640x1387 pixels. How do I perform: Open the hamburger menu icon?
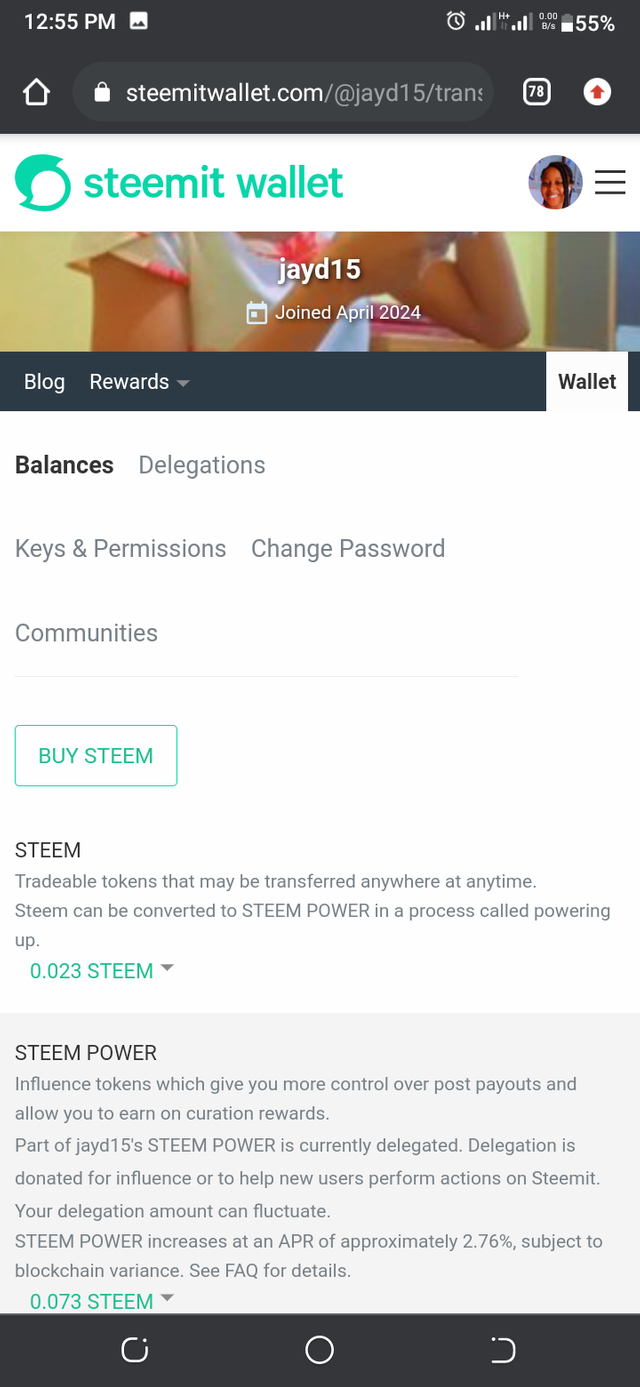[x=610, y=183]
